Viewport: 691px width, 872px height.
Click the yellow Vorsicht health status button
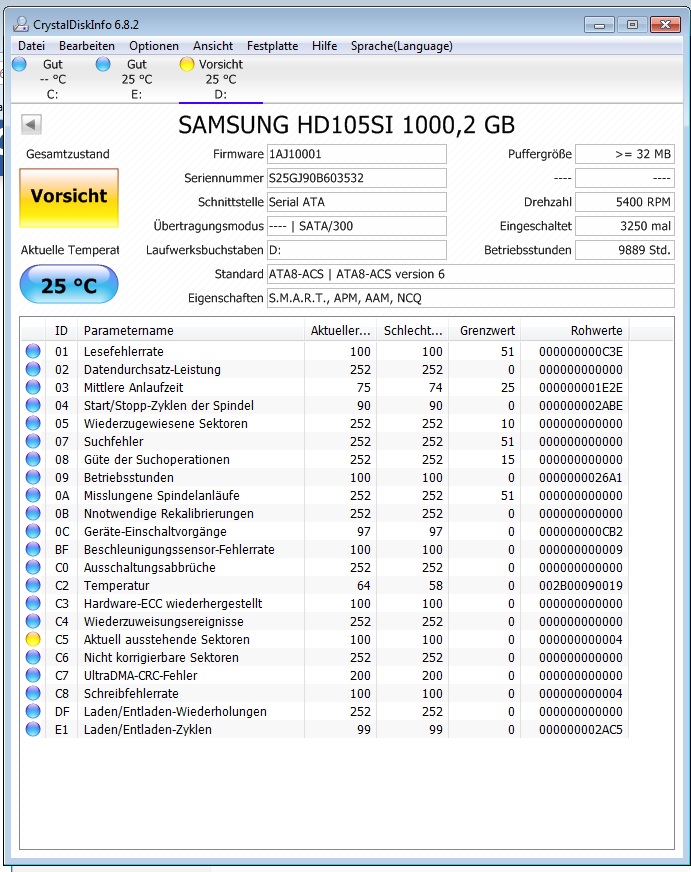pyautogui.click(x=69, y=198)
